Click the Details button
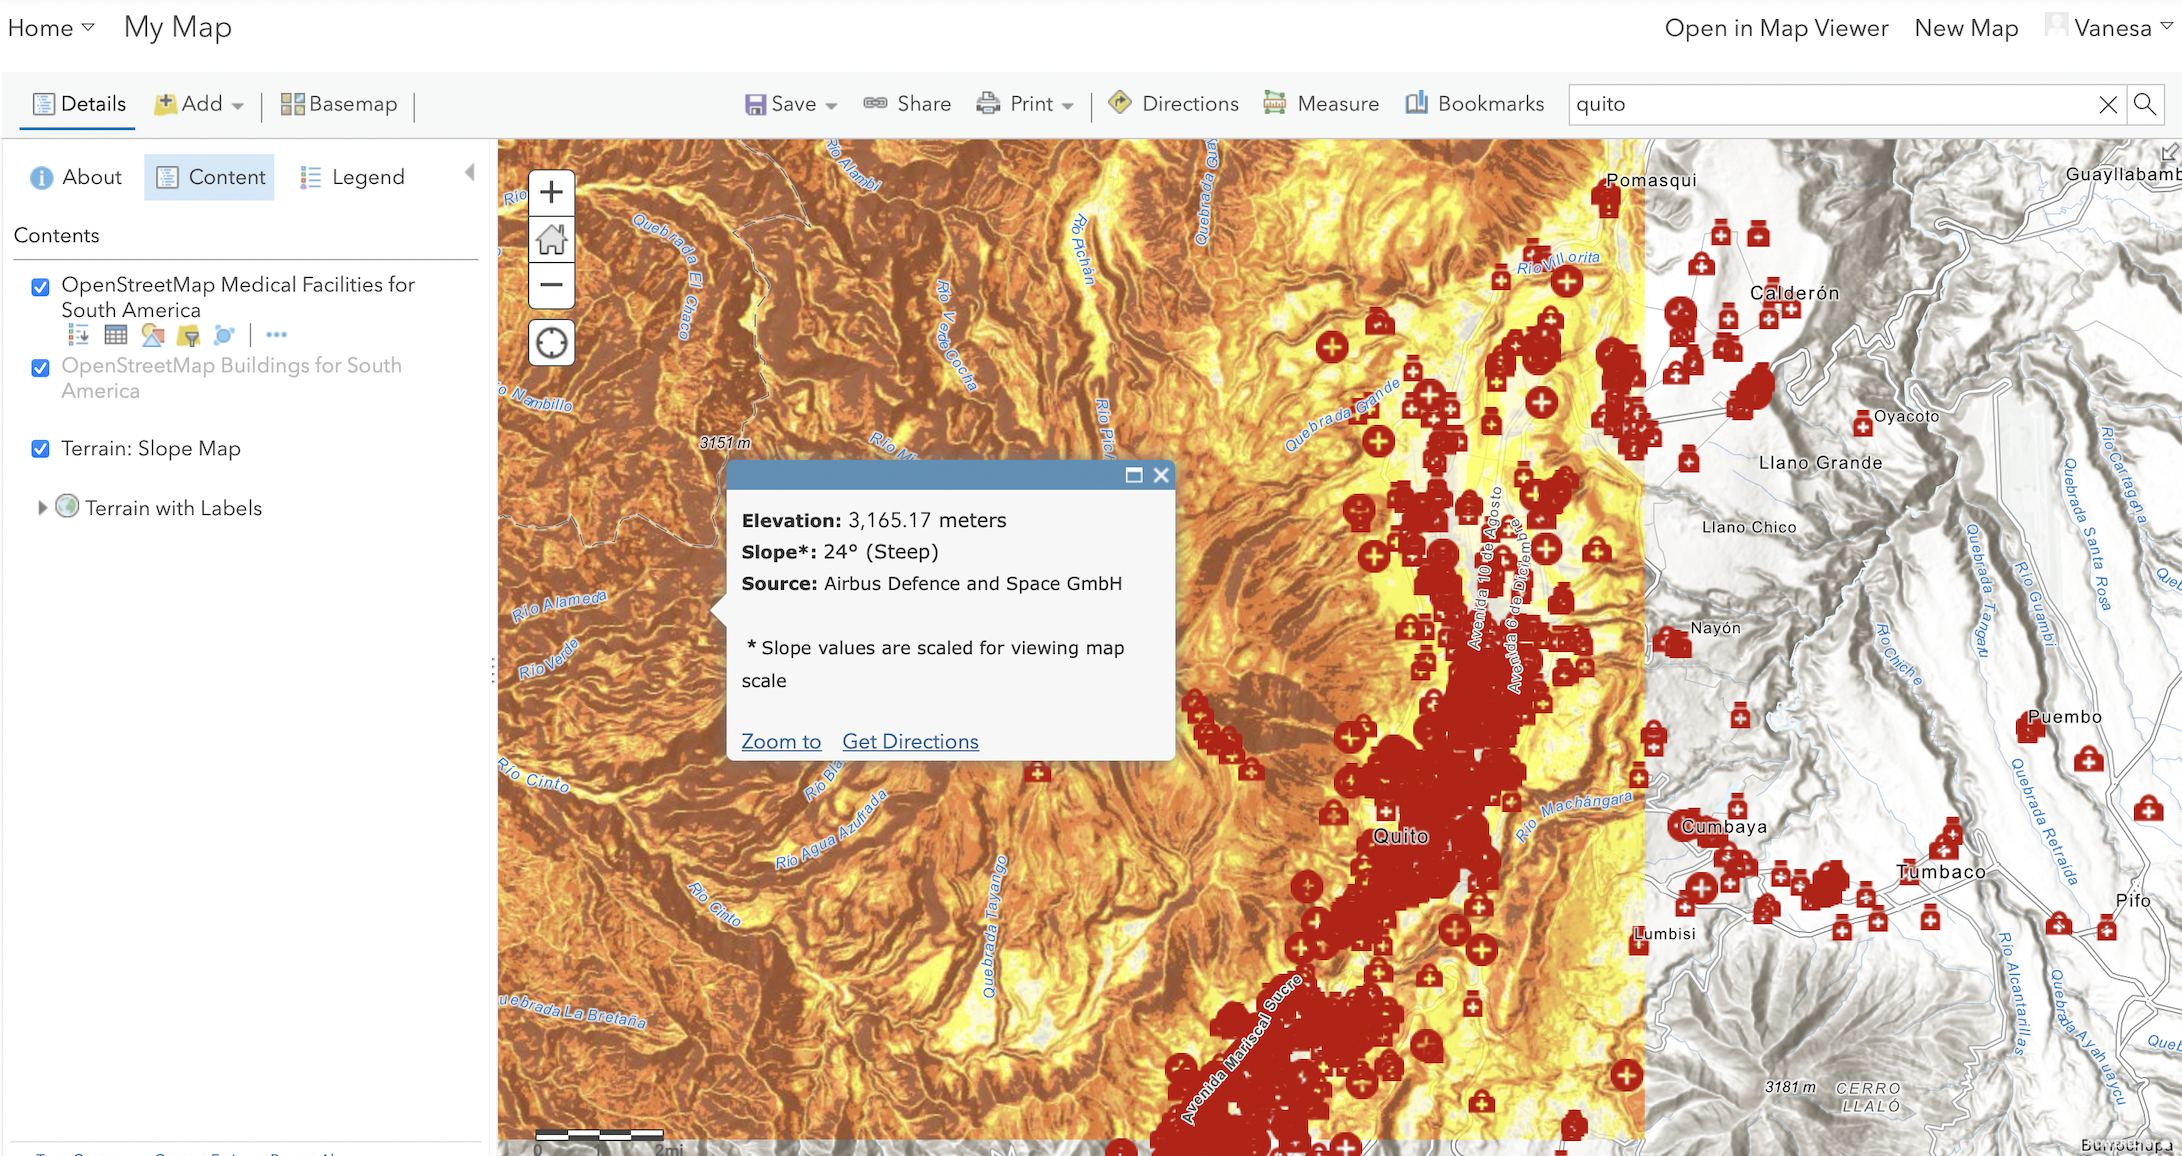Viewport: 2182px width, 1156px height. [x=79, y=104]
